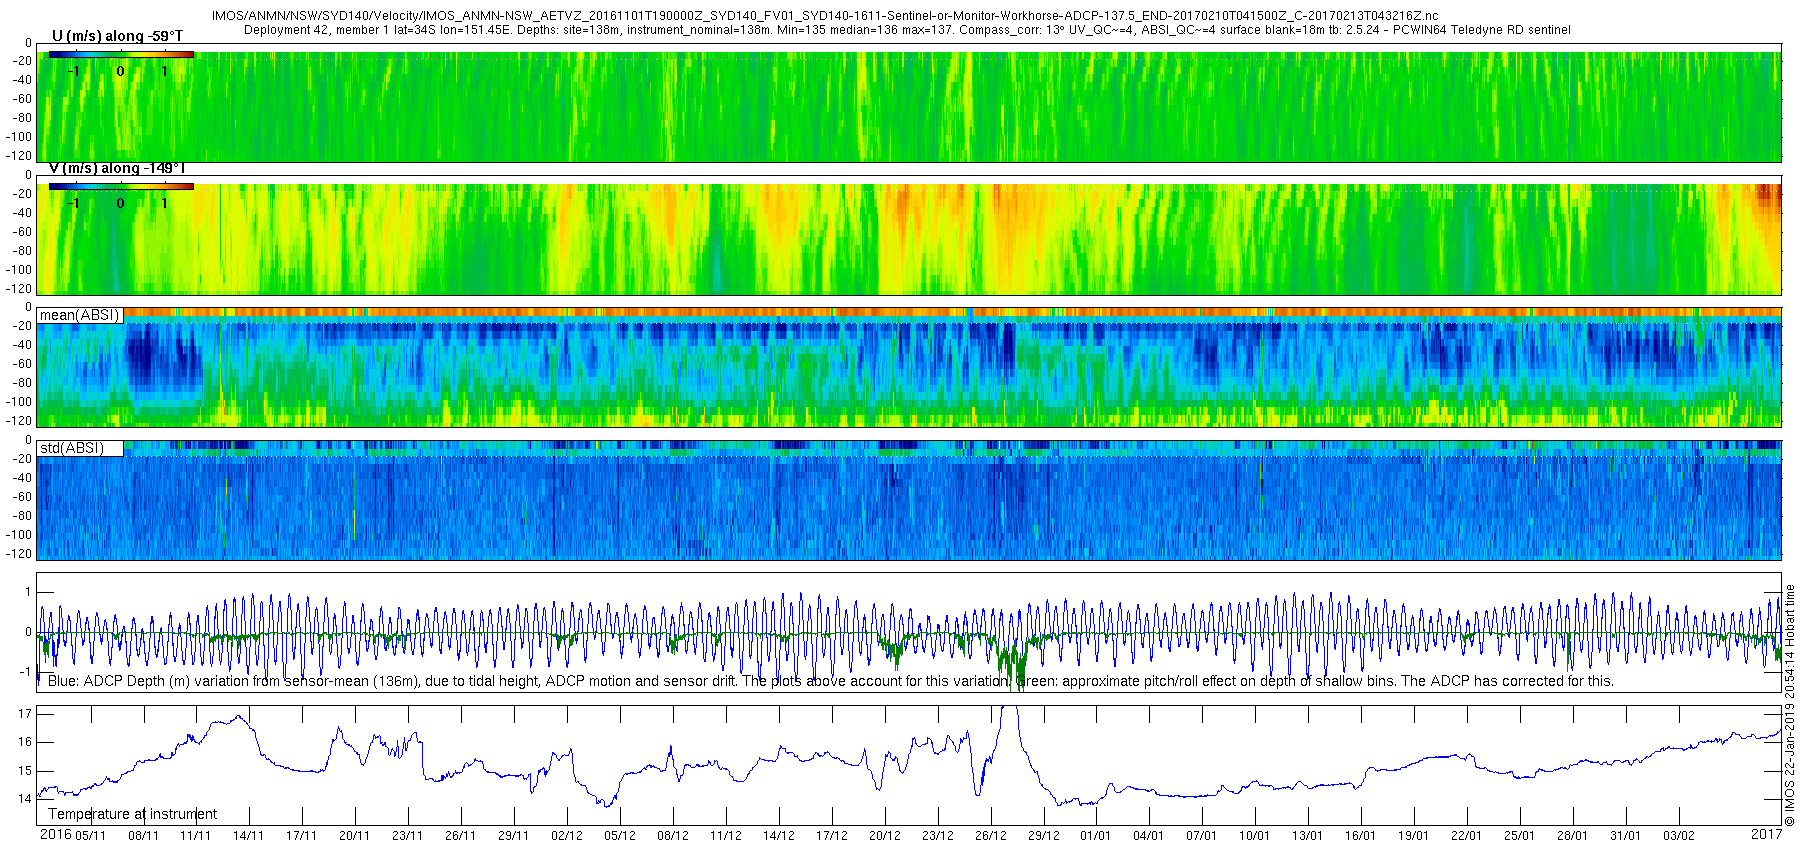Click the 'V (m/s) along -149°T' title

click(x=117, y=169)
